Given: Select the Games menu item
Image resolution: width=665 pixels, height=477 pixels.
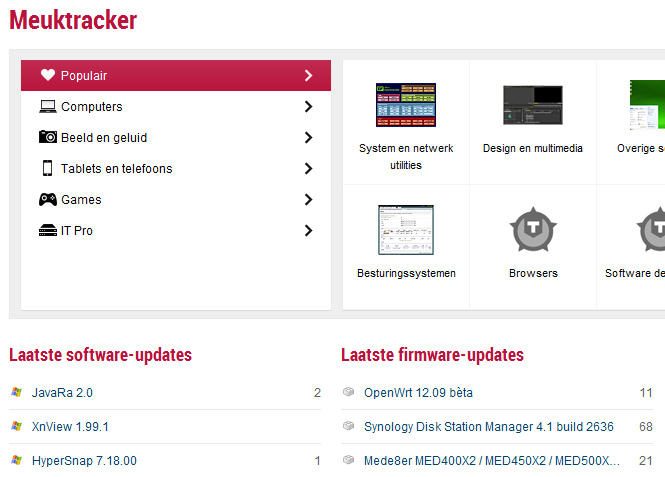Looking at the screenshot, I should [176, 199].
